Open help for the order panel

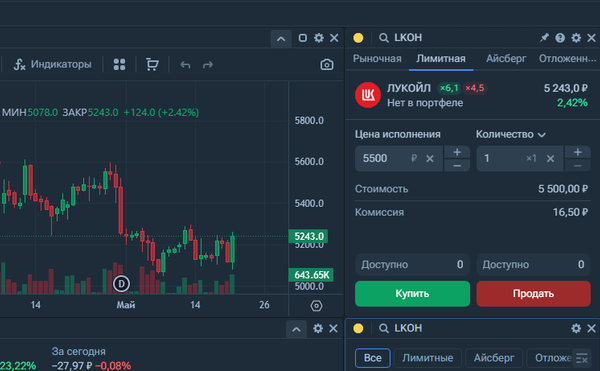(x=560, y=37)
